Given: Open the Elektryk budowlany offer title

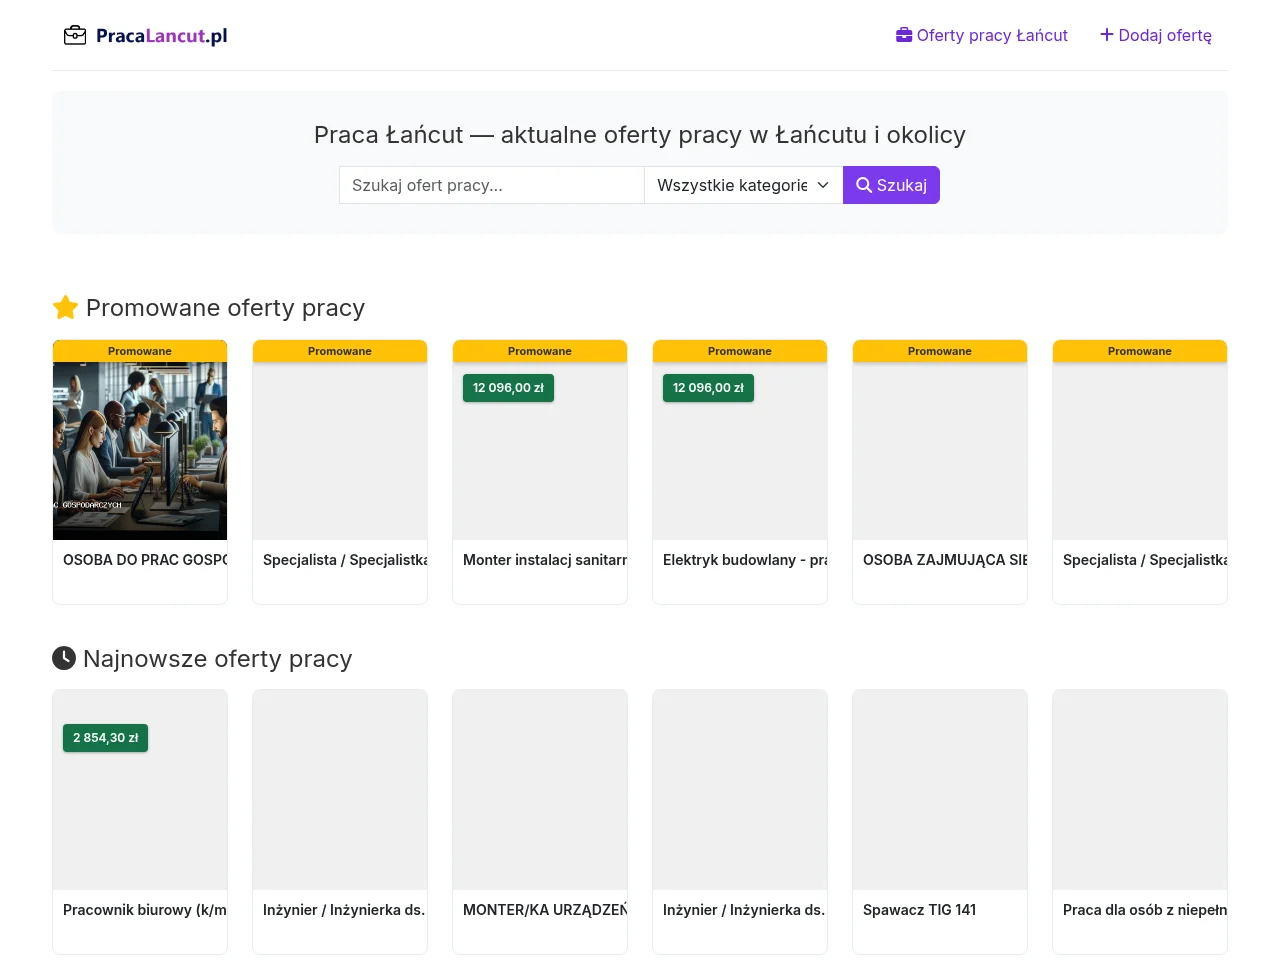Looking at the screenshot, I should [745, 560].
